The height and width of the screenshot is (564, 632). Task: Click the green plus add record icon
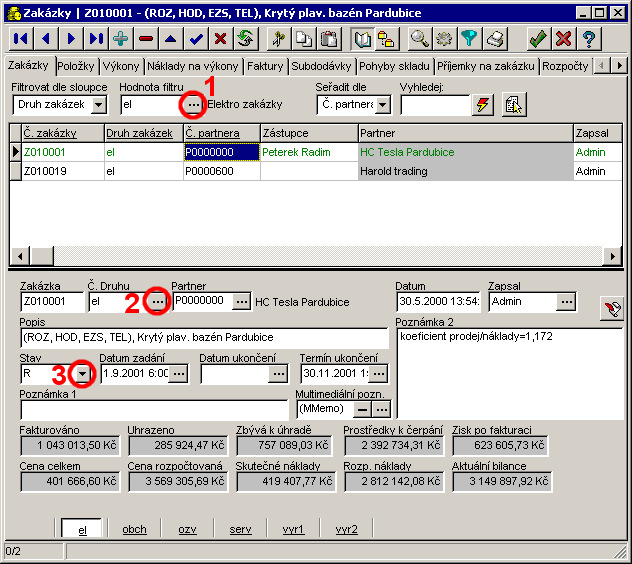pyautogui.click(x=121, y=39)
